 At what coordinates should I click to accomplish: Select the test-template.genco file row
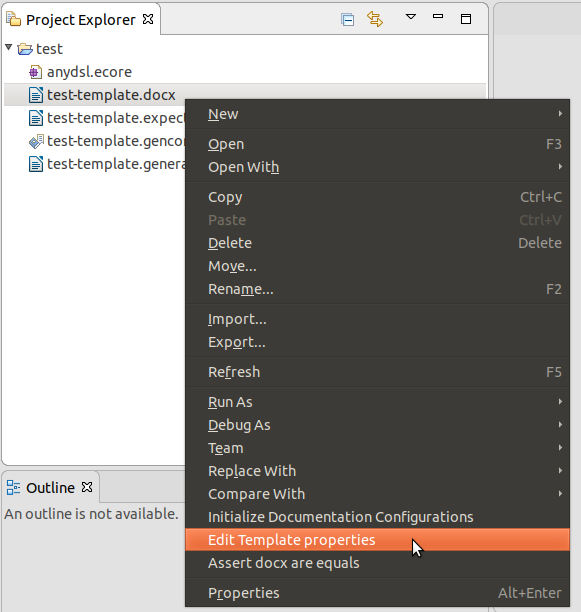click(95, 141)
